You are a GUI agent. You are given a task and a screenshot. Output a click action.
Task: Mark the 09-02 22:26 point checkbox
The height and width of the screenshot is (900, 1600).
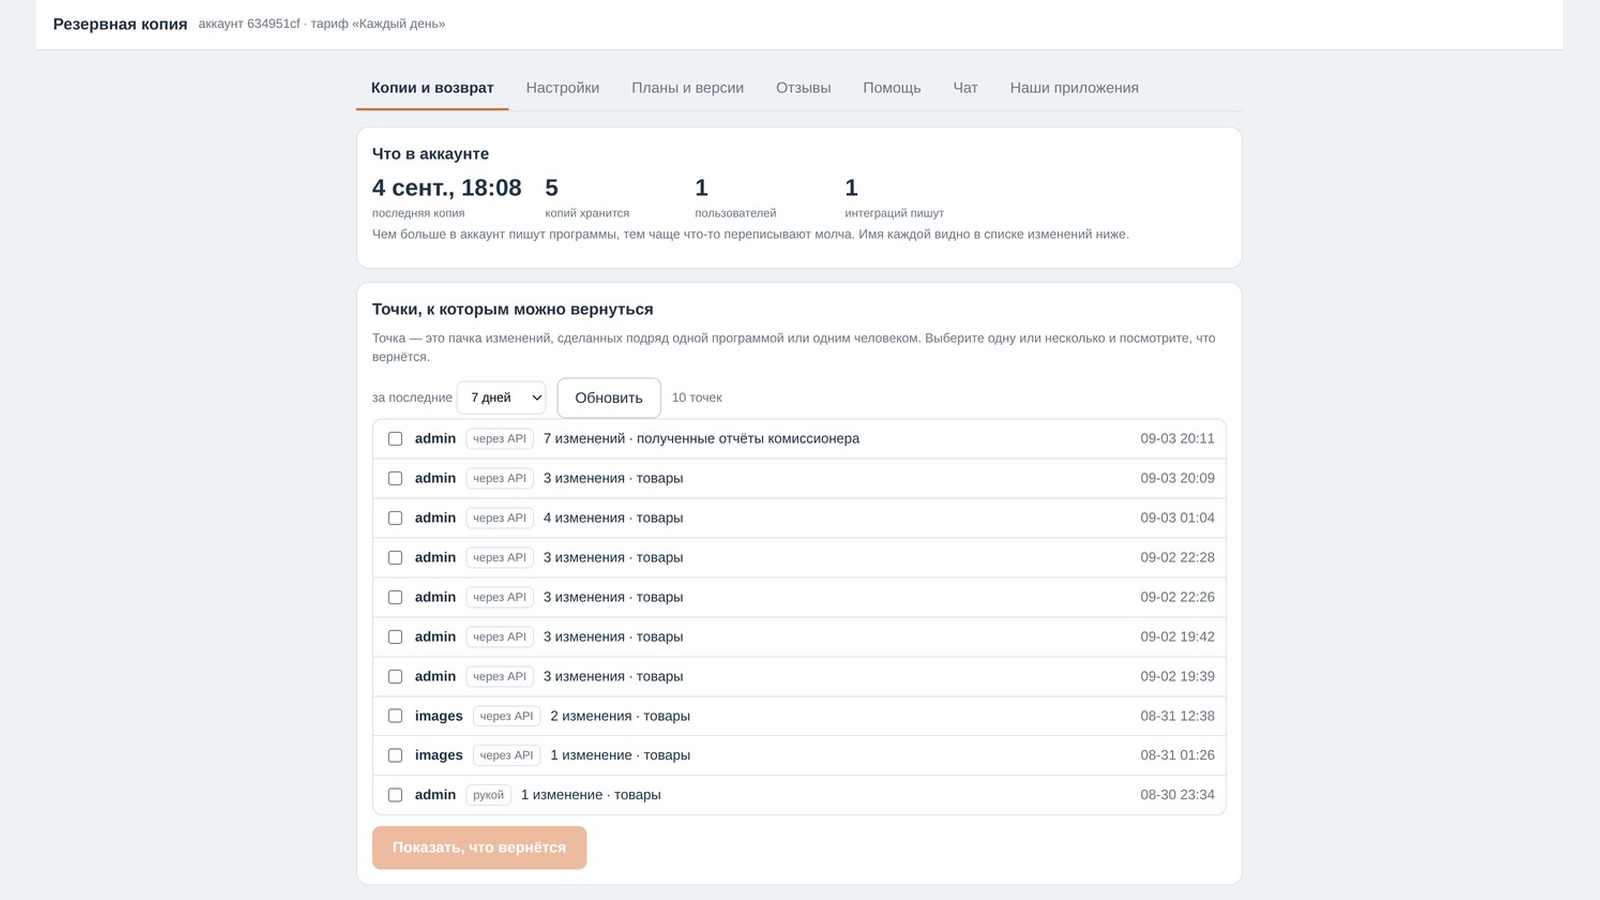tap(395, 597)
